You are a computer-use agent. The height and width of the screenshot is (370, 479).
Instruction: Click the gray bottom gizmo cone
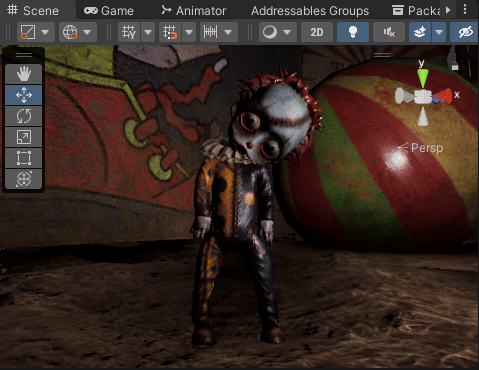[423, 116]
